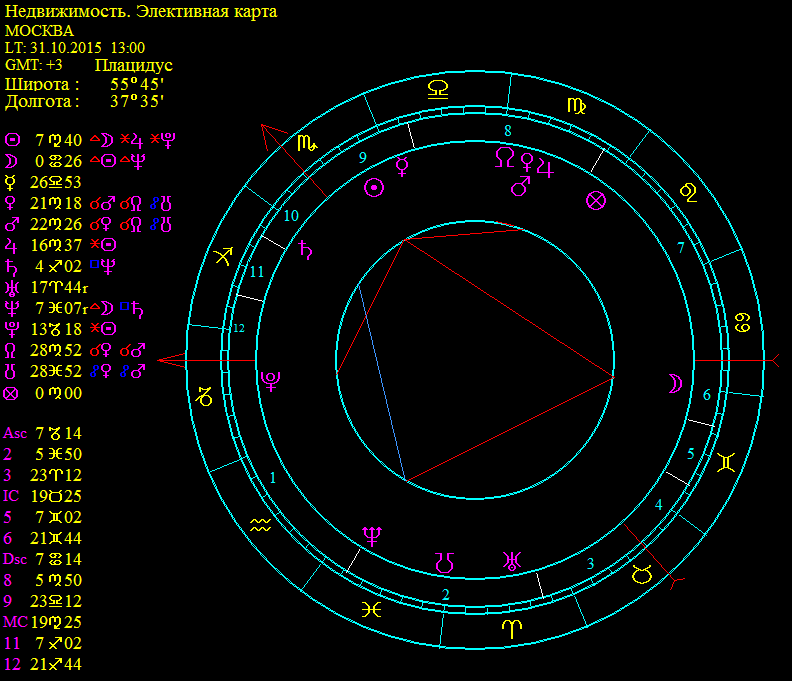Select the latitude value 55°45'
Viewport: 792px width, 681px height.
click(x=137, y=84)
